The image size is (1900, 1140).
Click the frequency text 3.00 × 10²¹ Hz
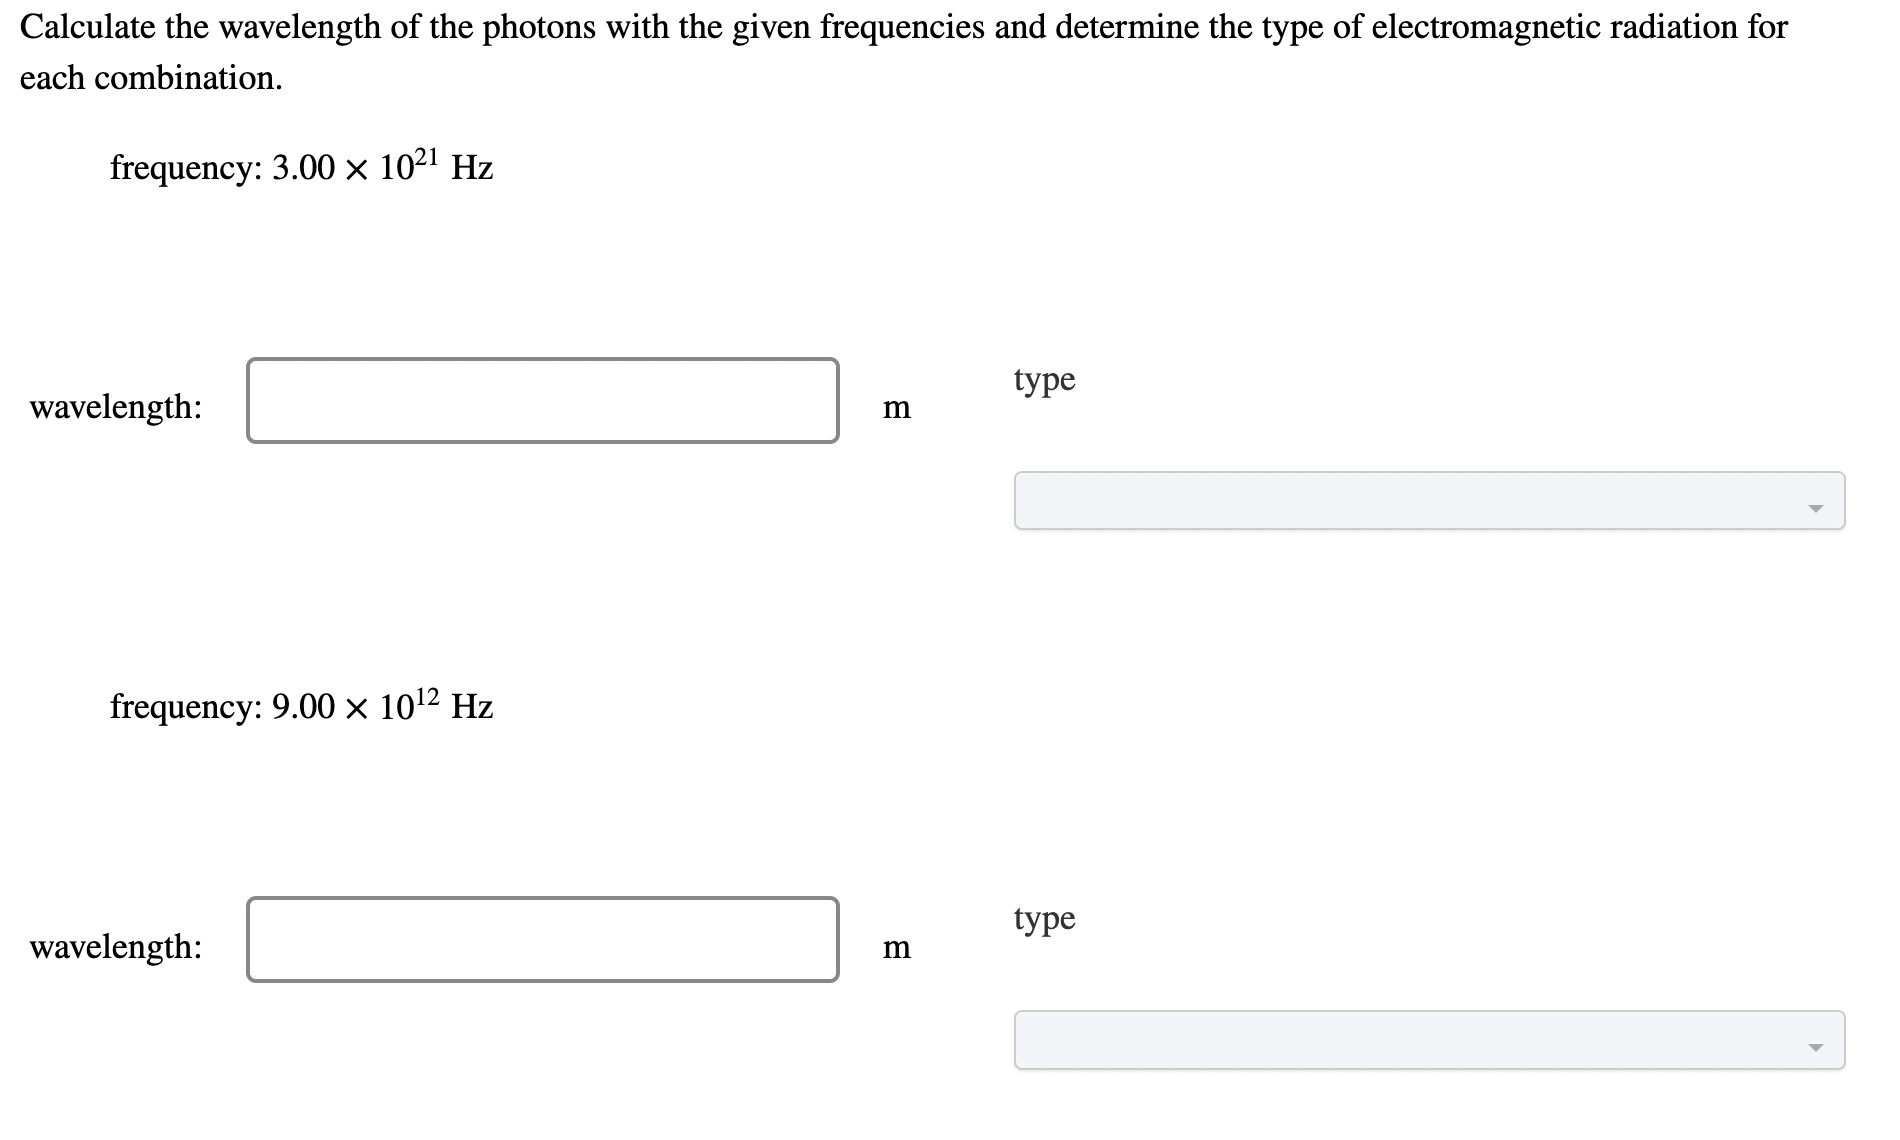click(x=300, y=166)
